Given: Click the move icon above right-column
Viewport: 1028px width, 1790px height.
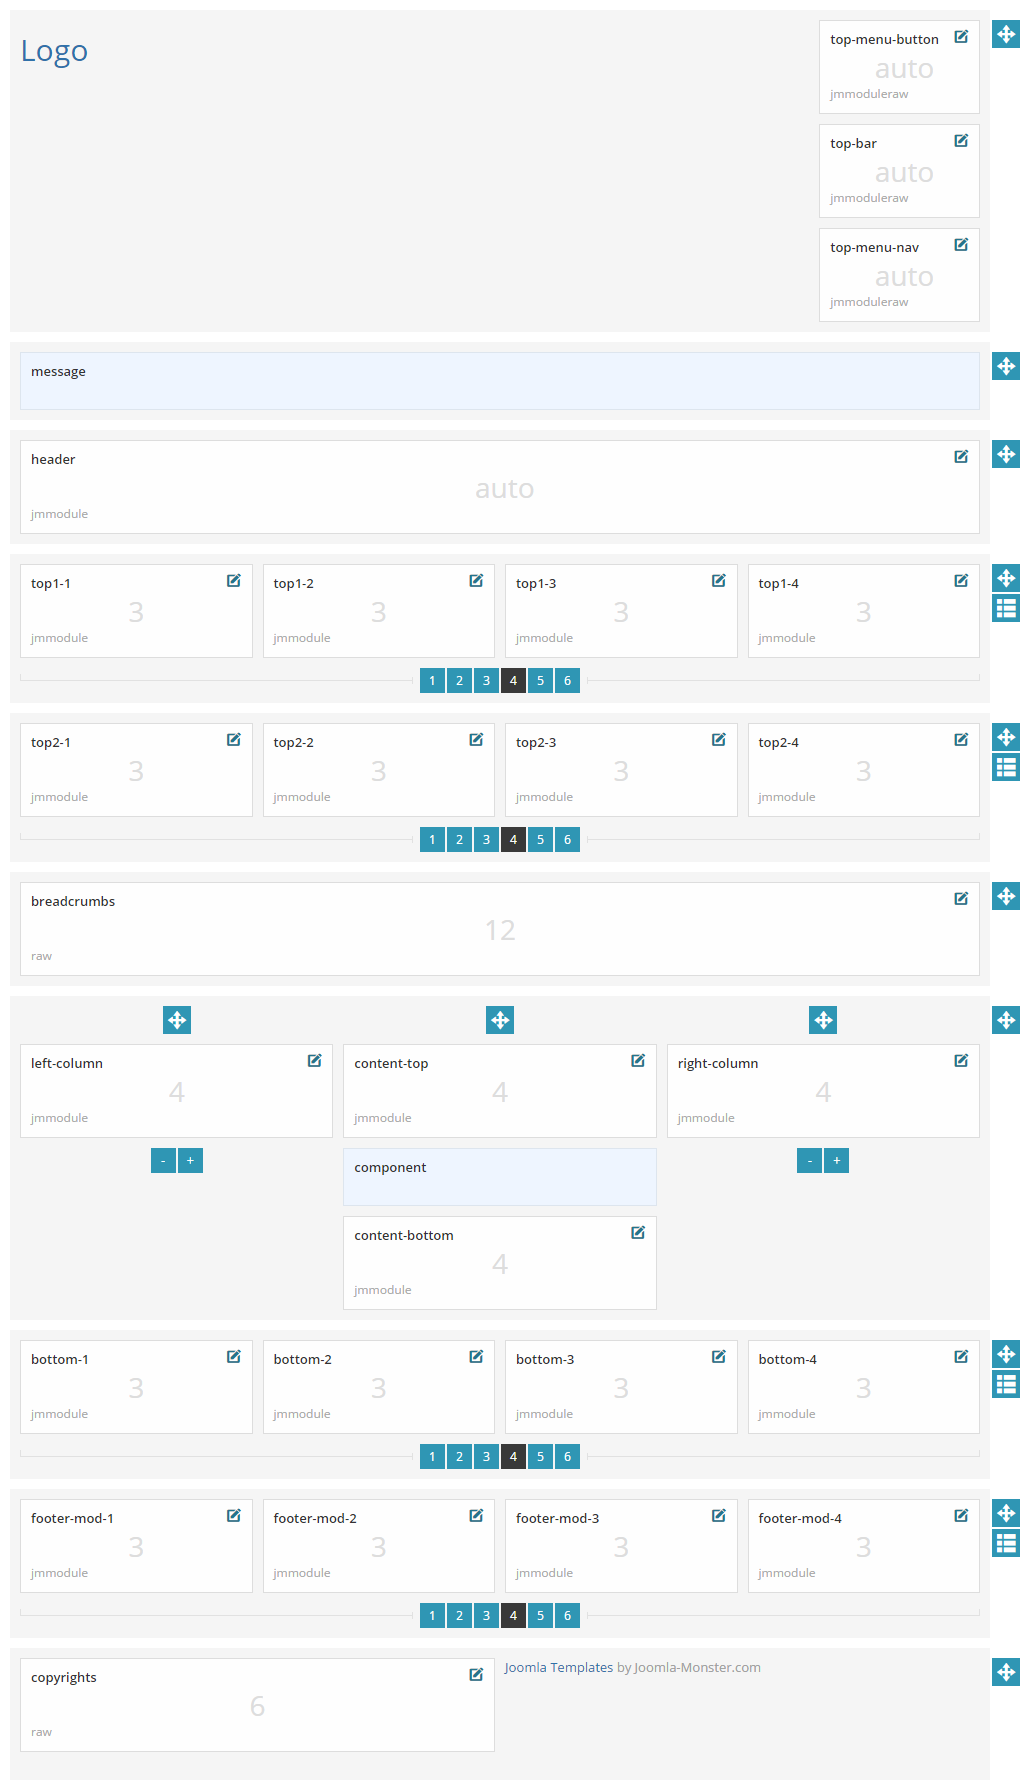Looking at the screenshot, I should 823,1020.
